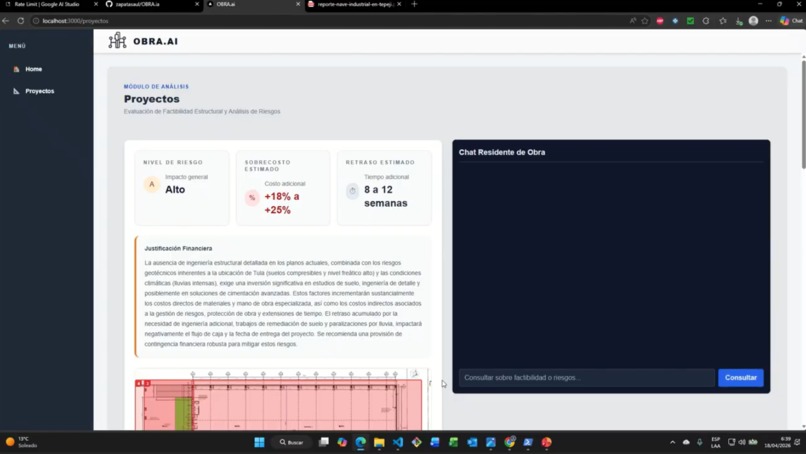Open Microsoft Edge from the taskbar
The height and width of the screenshot is (454, 806).
point(361,442)
